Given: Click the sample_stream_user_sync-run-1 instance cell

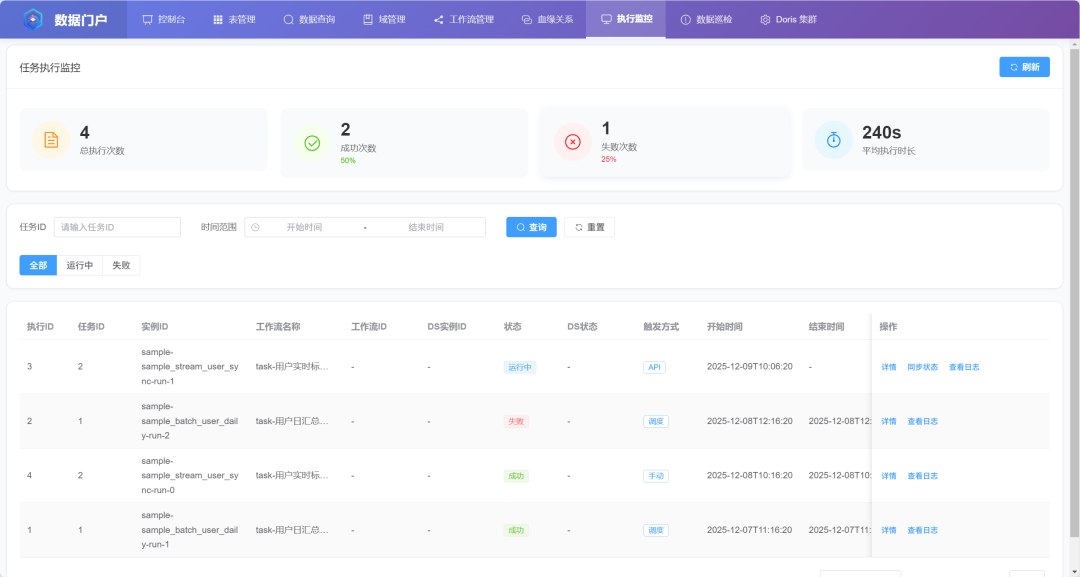Looking at the screenshot, I should [x=190, y=367].
